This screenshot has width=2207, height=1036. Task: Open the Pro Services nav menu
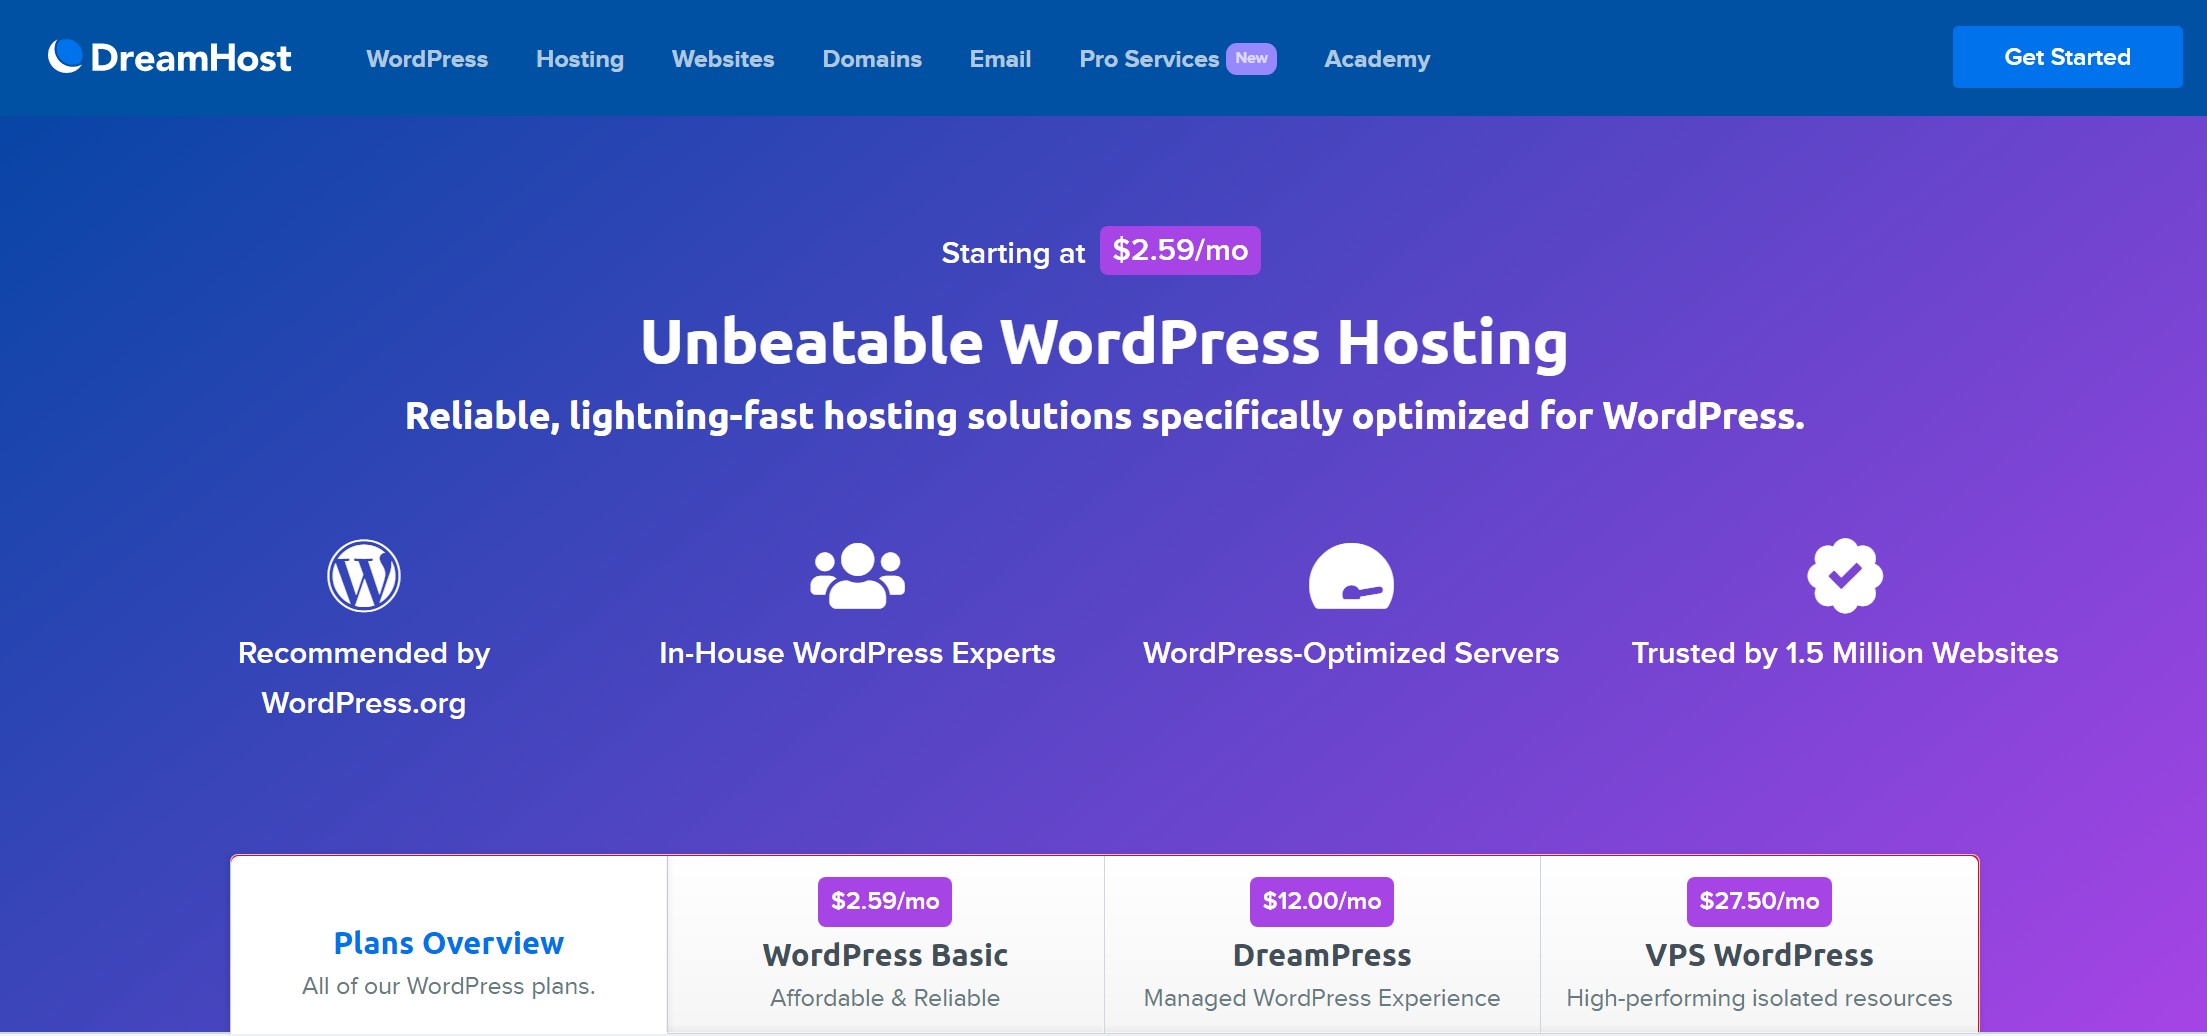(1149, 59)
